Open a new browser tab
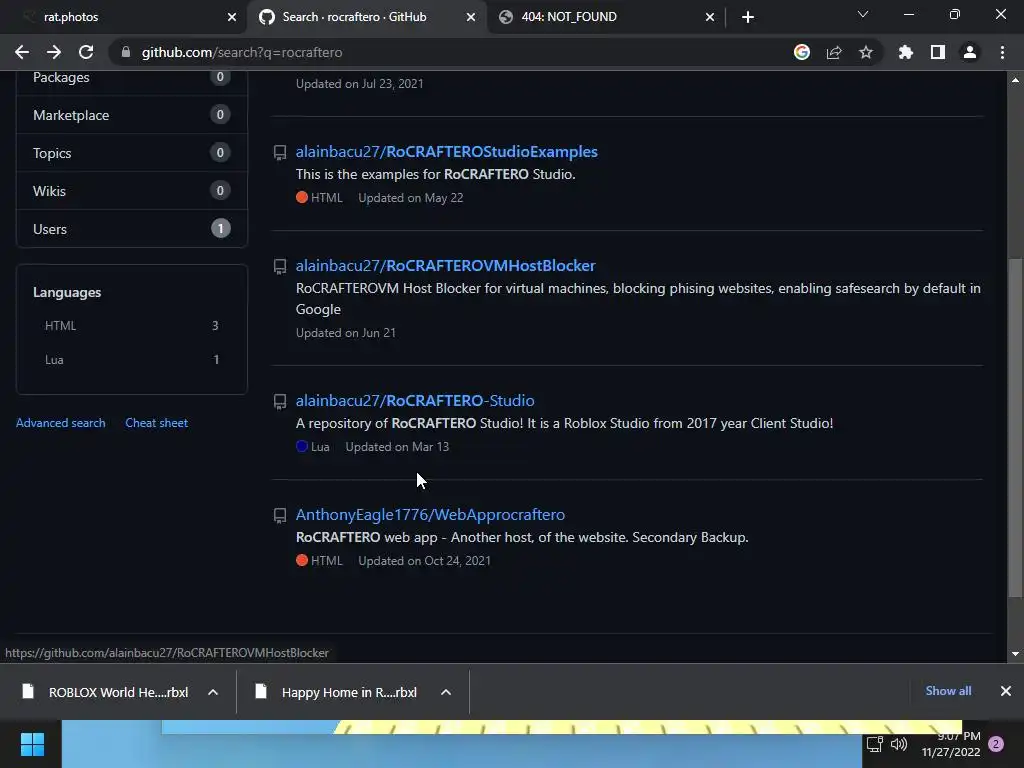Screen dimensions: 1024x768 (748, 17)
